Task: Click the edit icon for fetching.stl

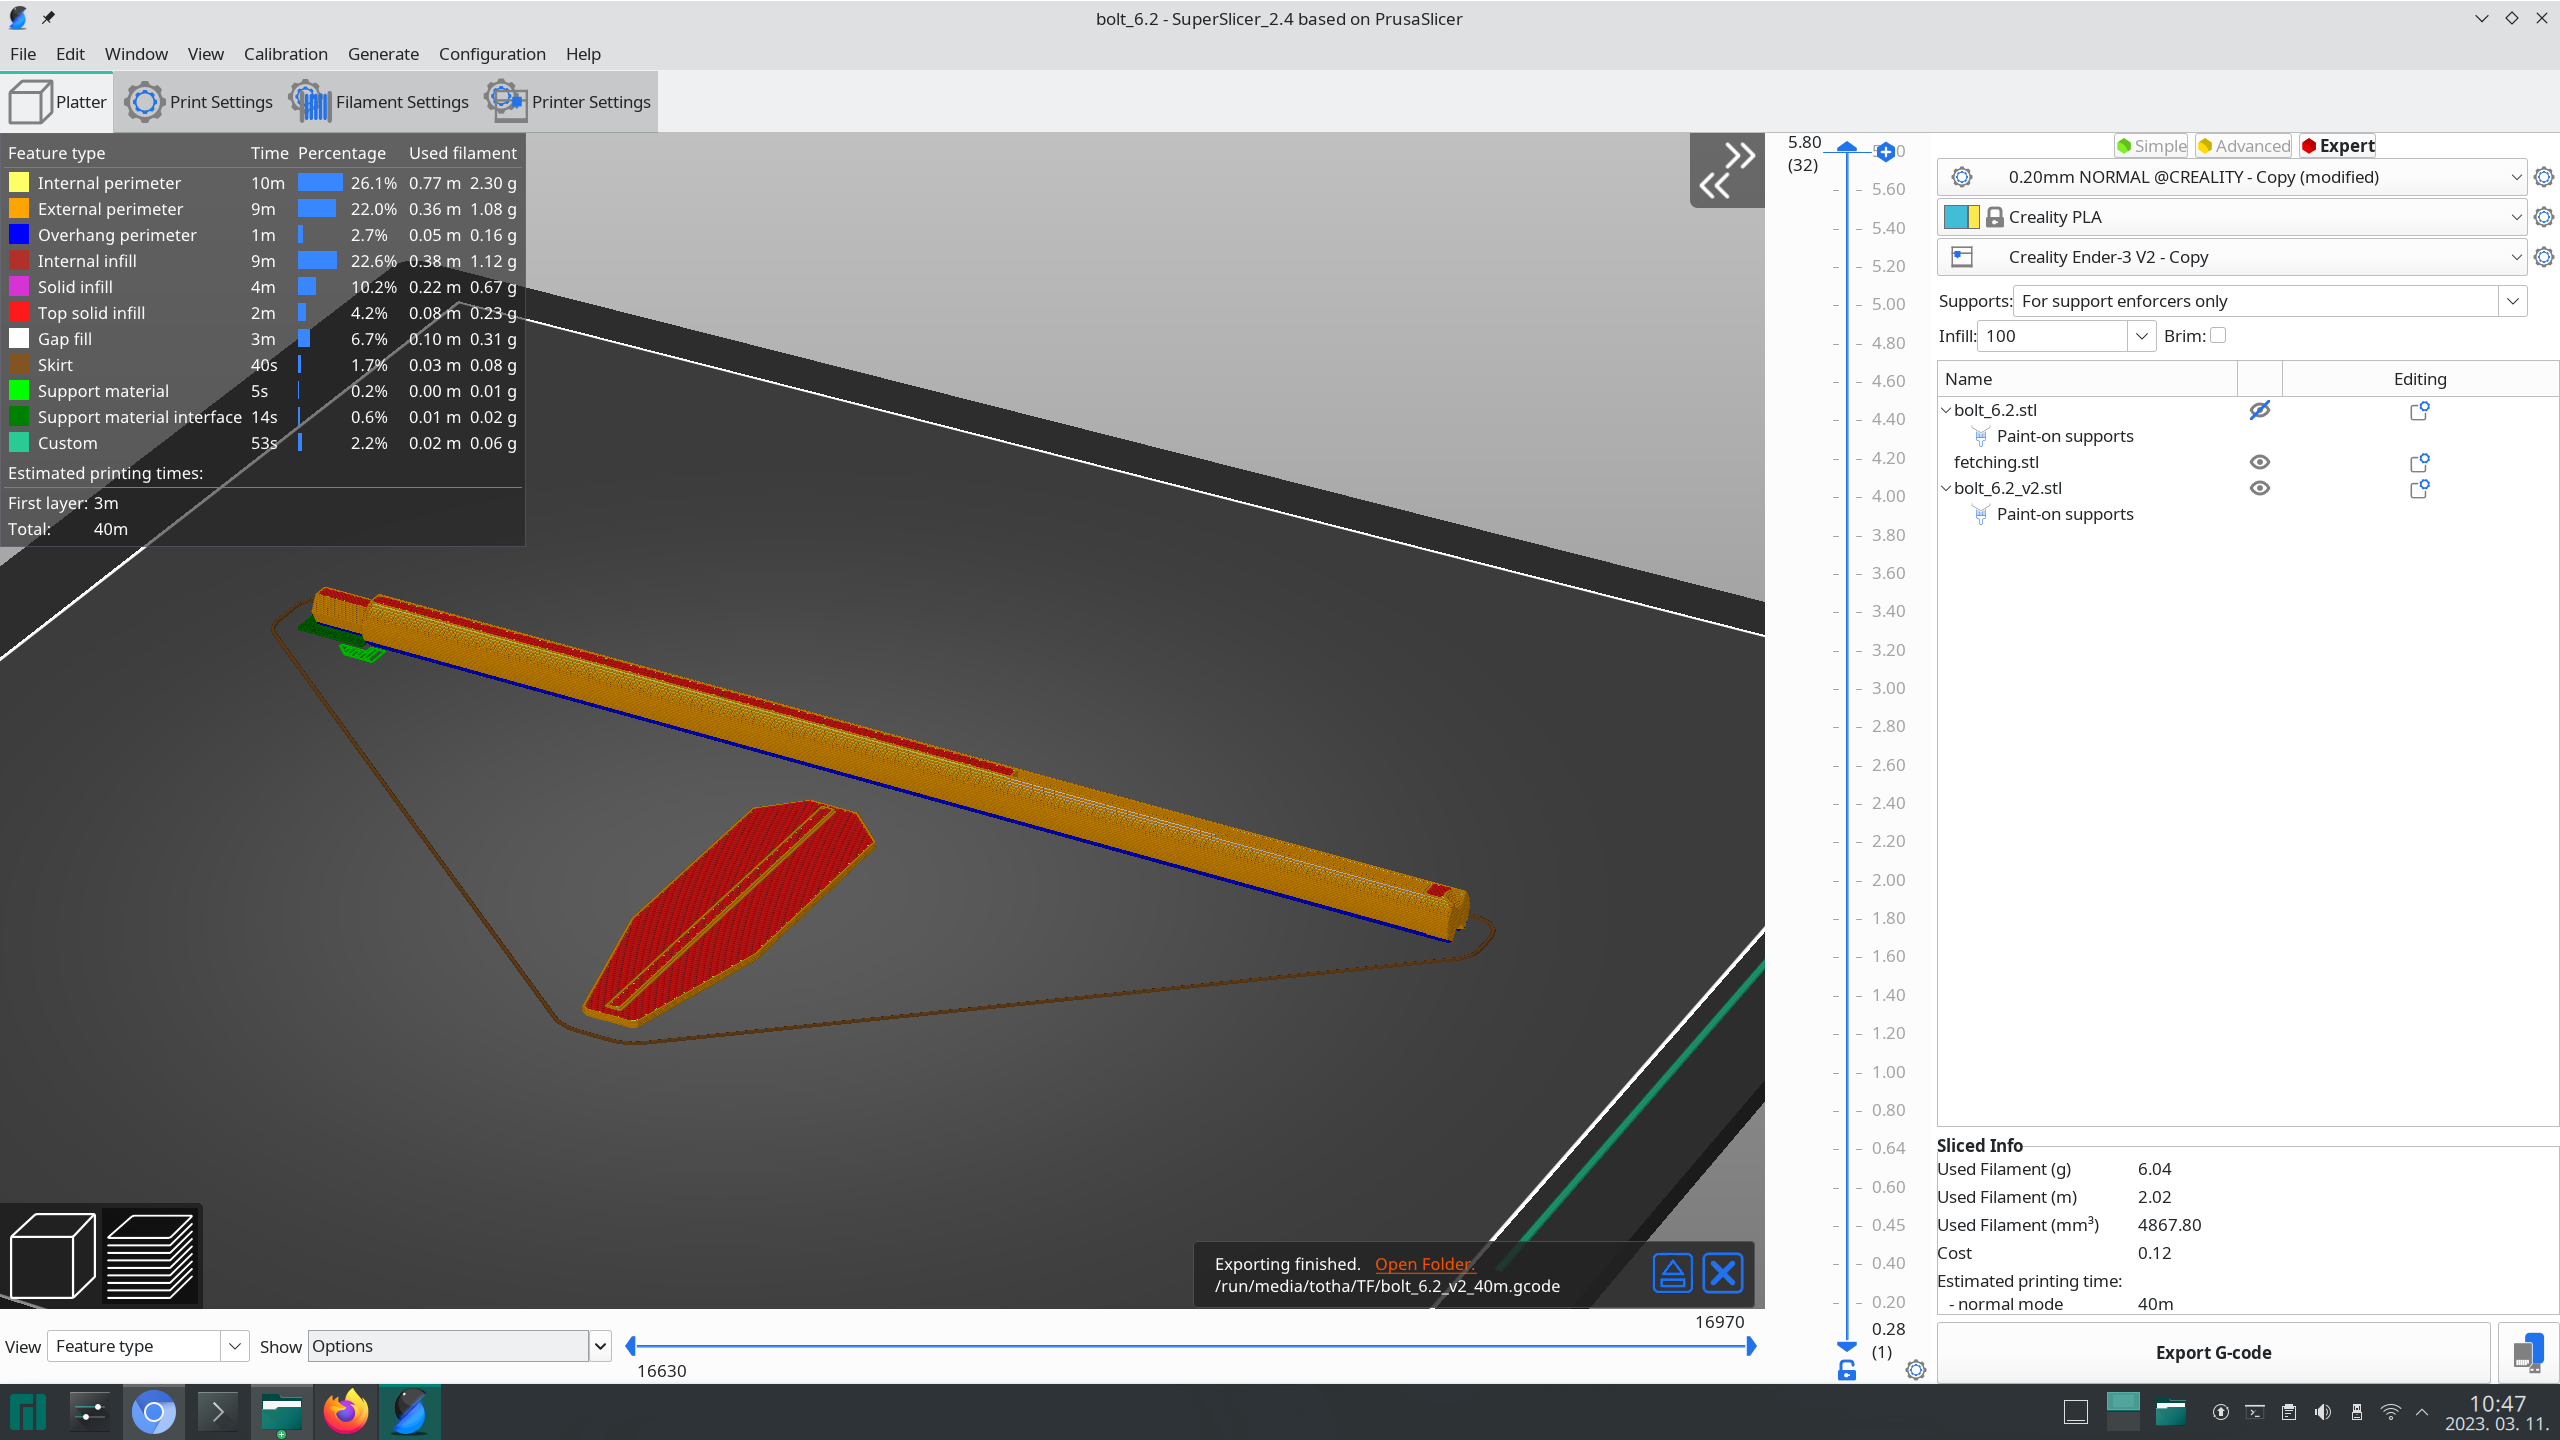Action: coord(2419,463)
